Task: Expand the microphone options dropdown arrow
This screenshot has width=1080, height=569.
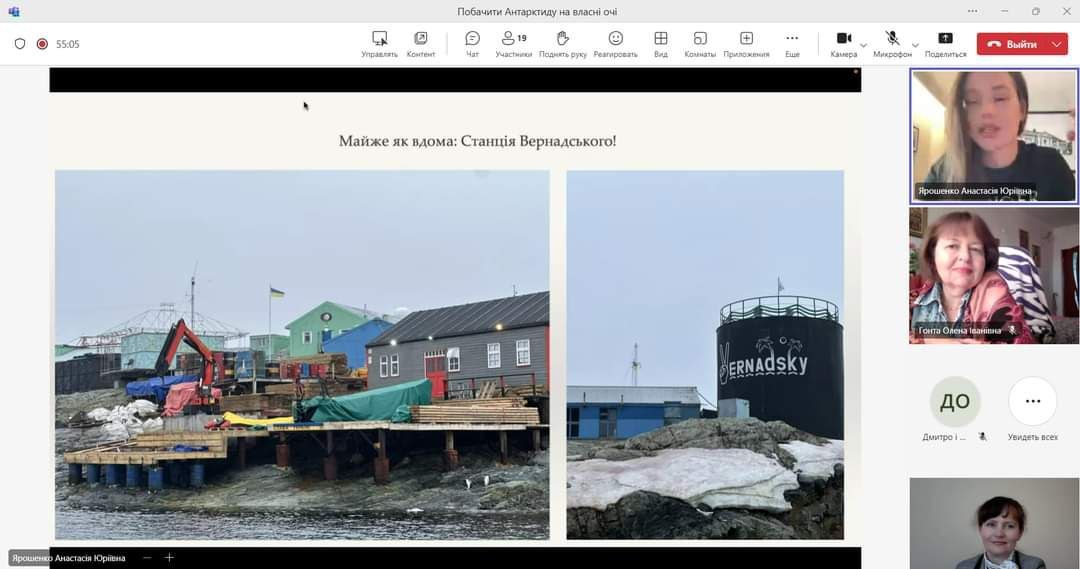Action: [915, 45]
